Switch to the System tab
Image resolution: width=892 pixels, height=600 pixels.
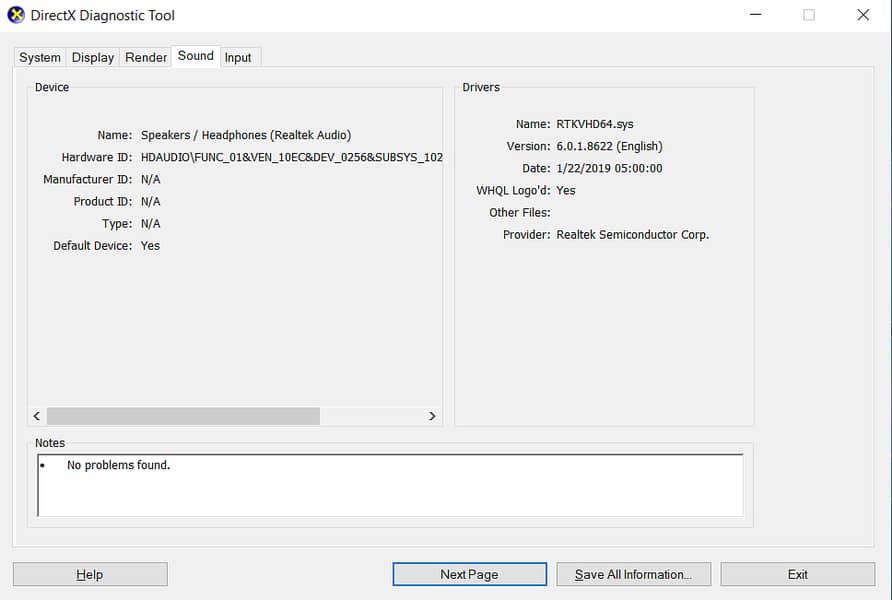click(40, 57)
